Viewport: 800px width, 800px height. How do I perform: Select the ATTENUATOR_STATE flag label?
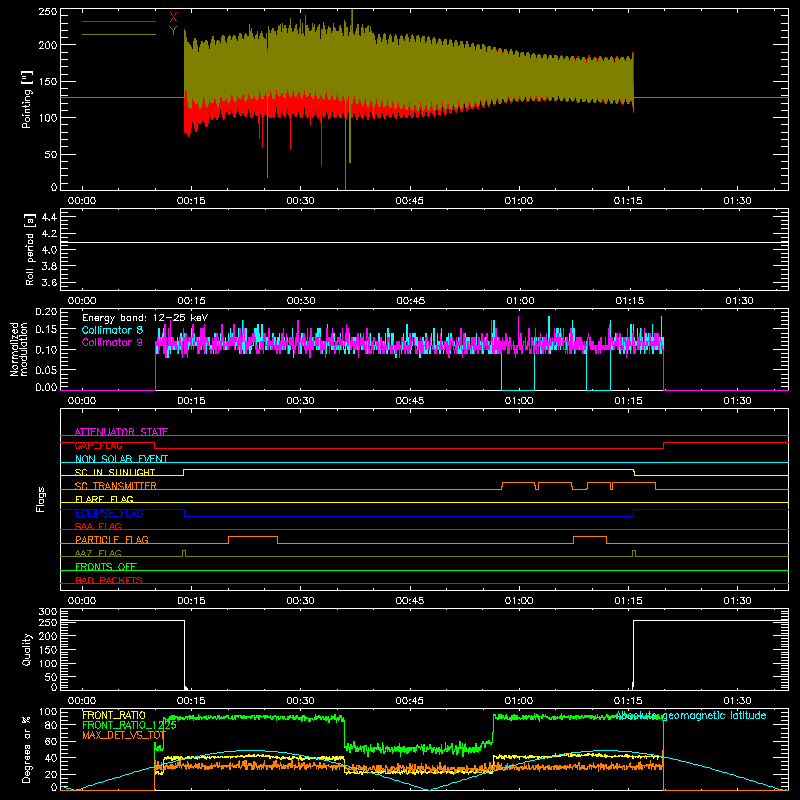coord(121,432)
